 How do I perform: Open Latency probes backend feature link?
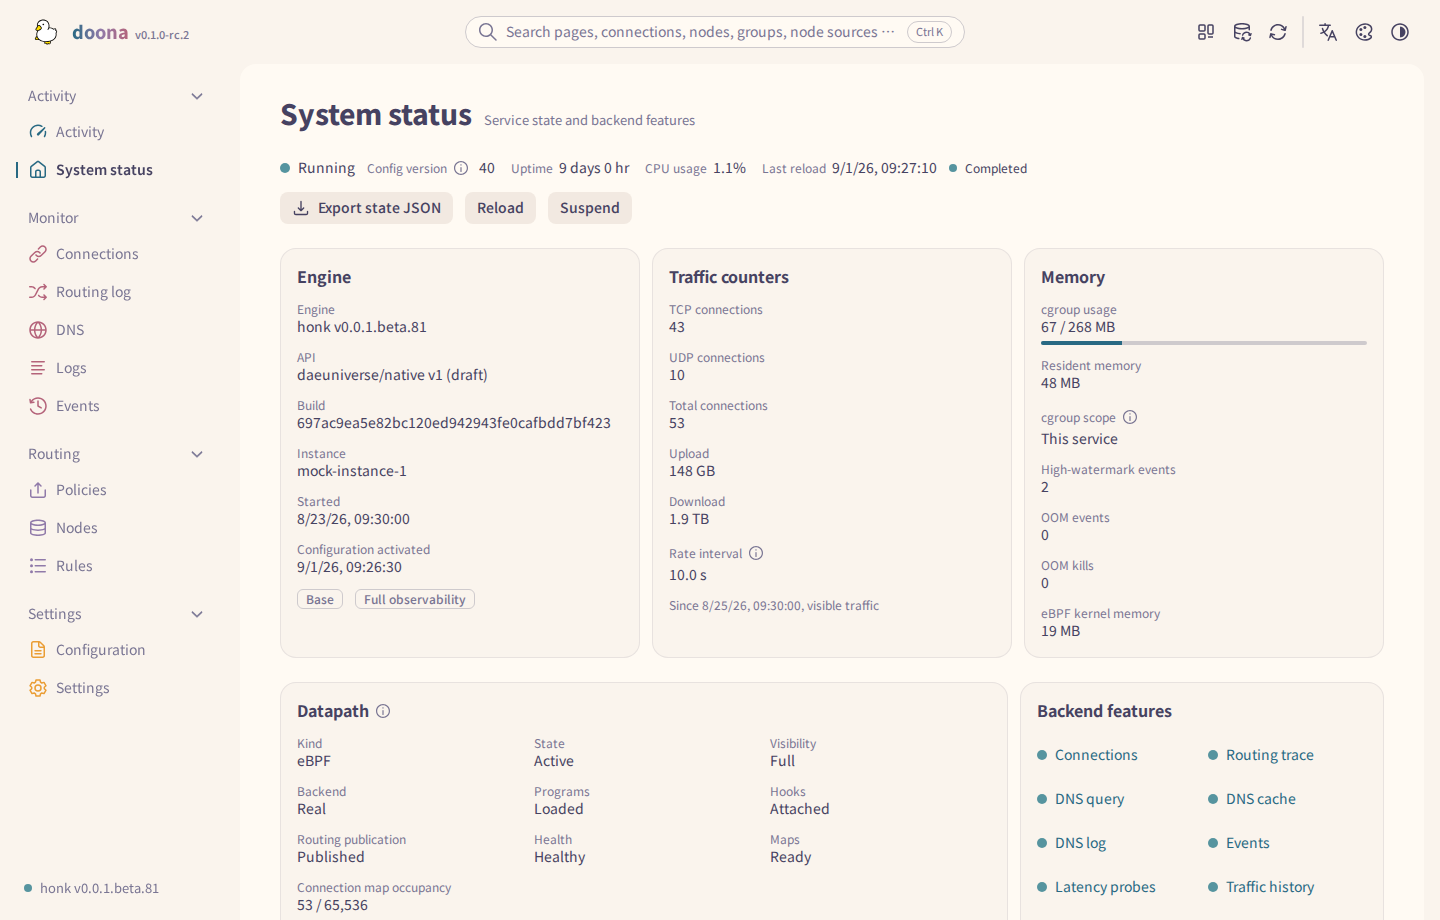coord(1105,887)
